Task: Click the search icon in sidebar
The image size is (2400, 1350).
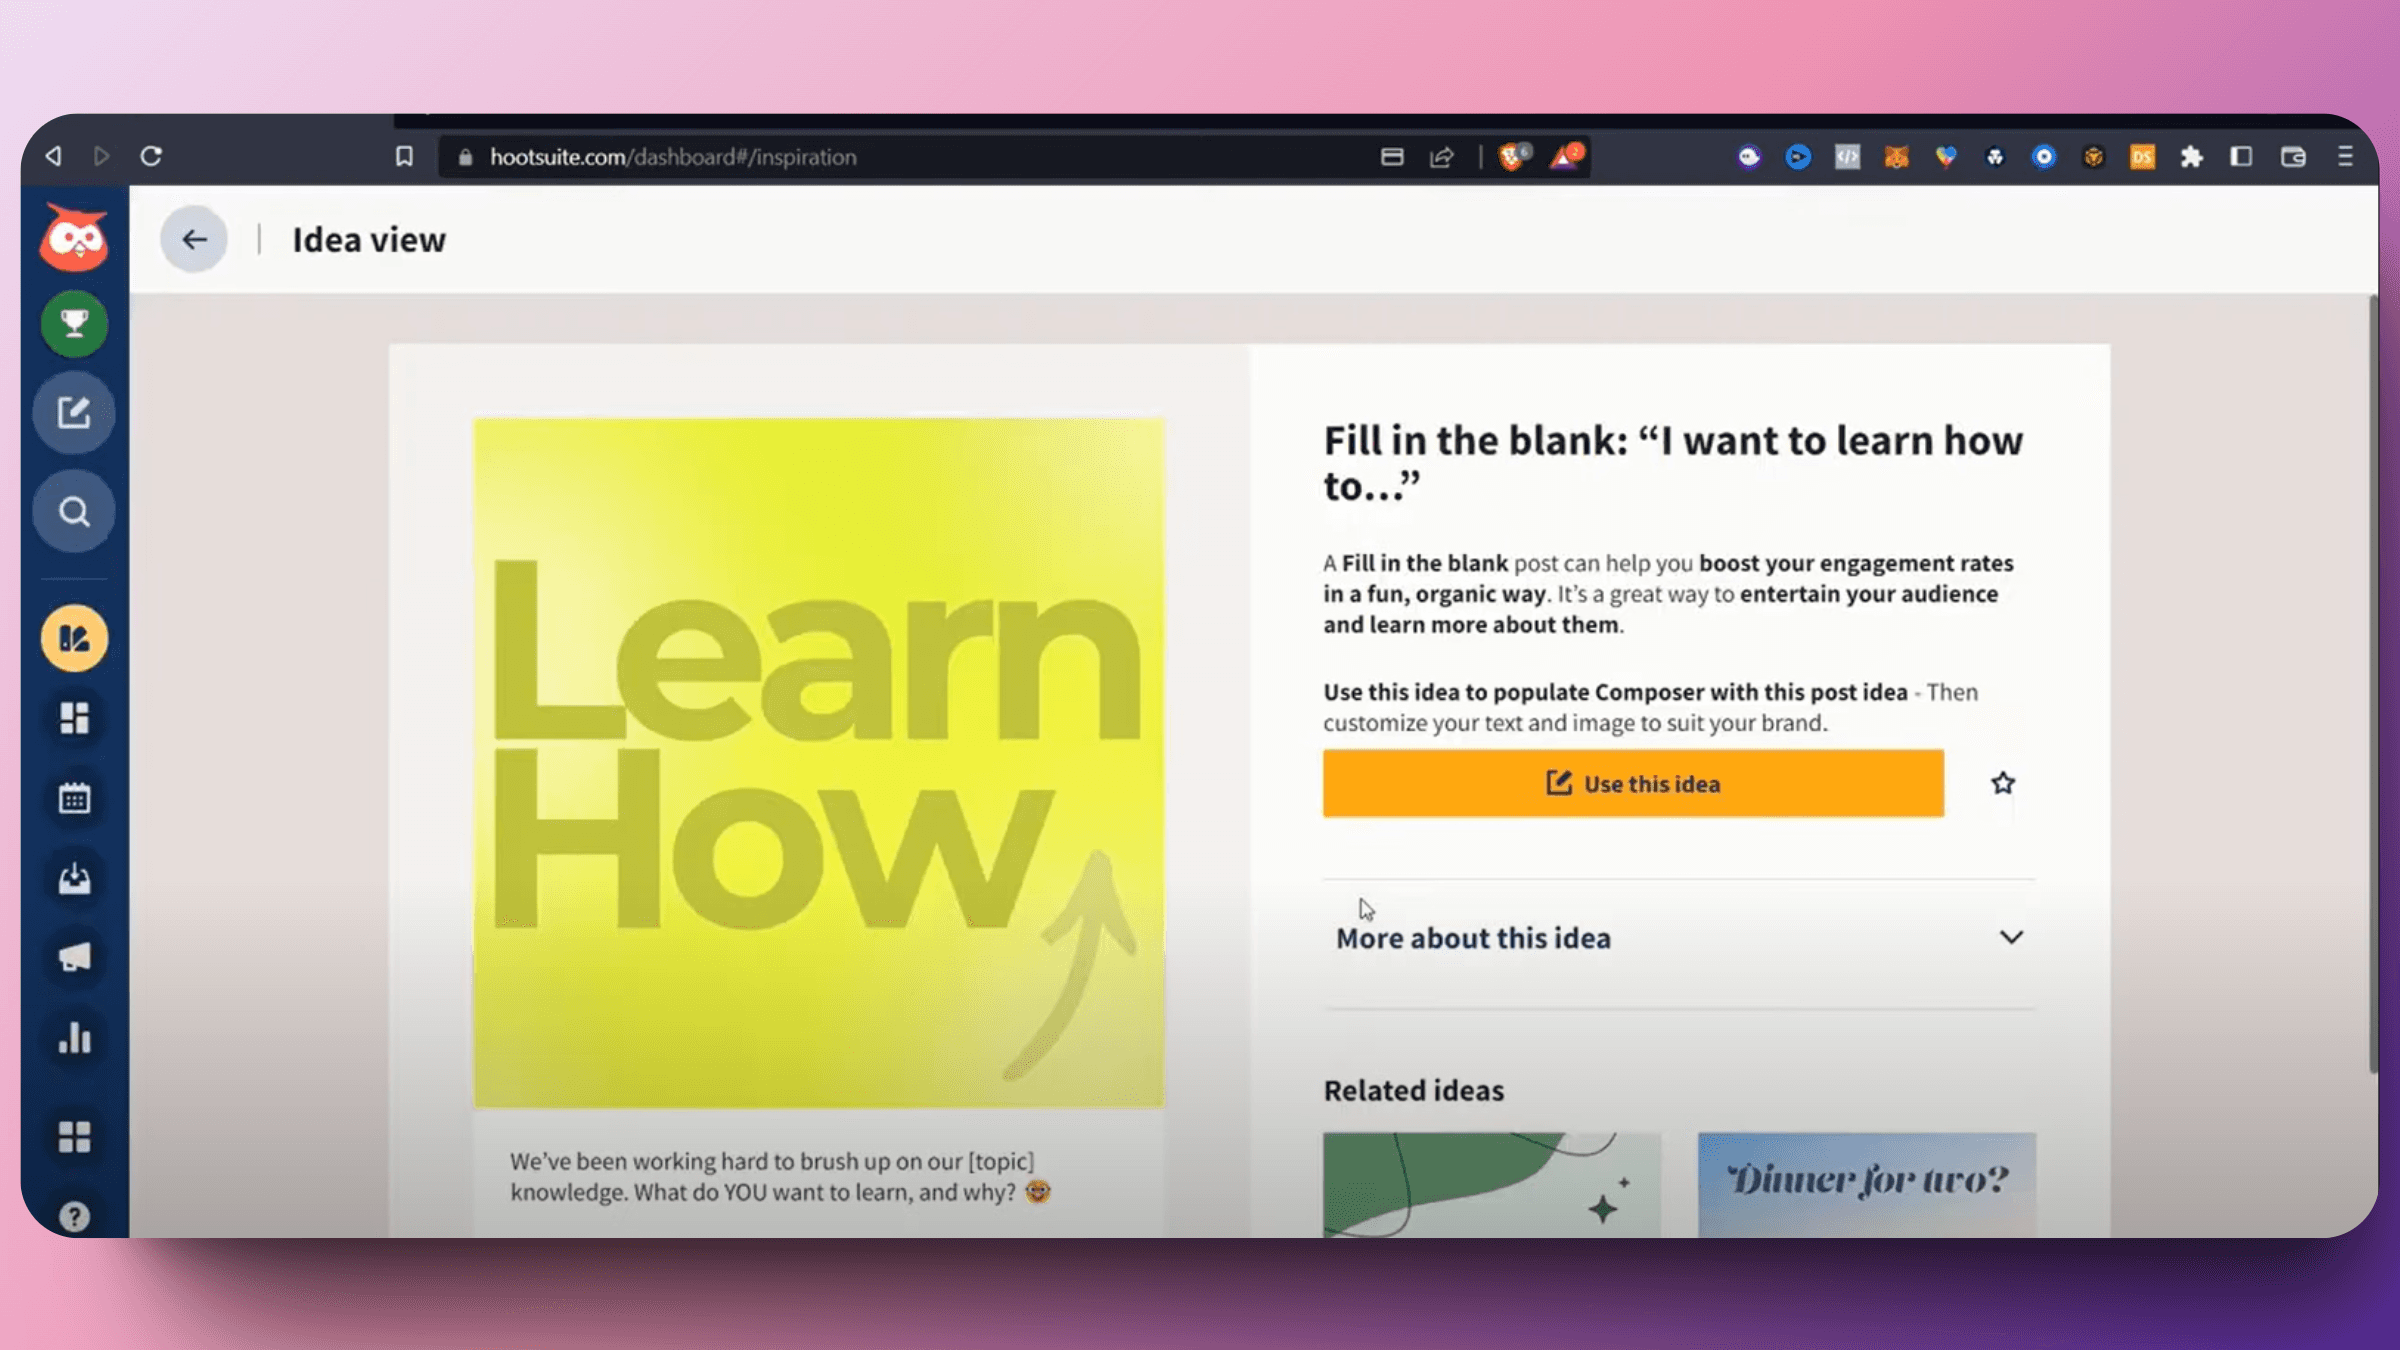Action: (x=74, y=511)
